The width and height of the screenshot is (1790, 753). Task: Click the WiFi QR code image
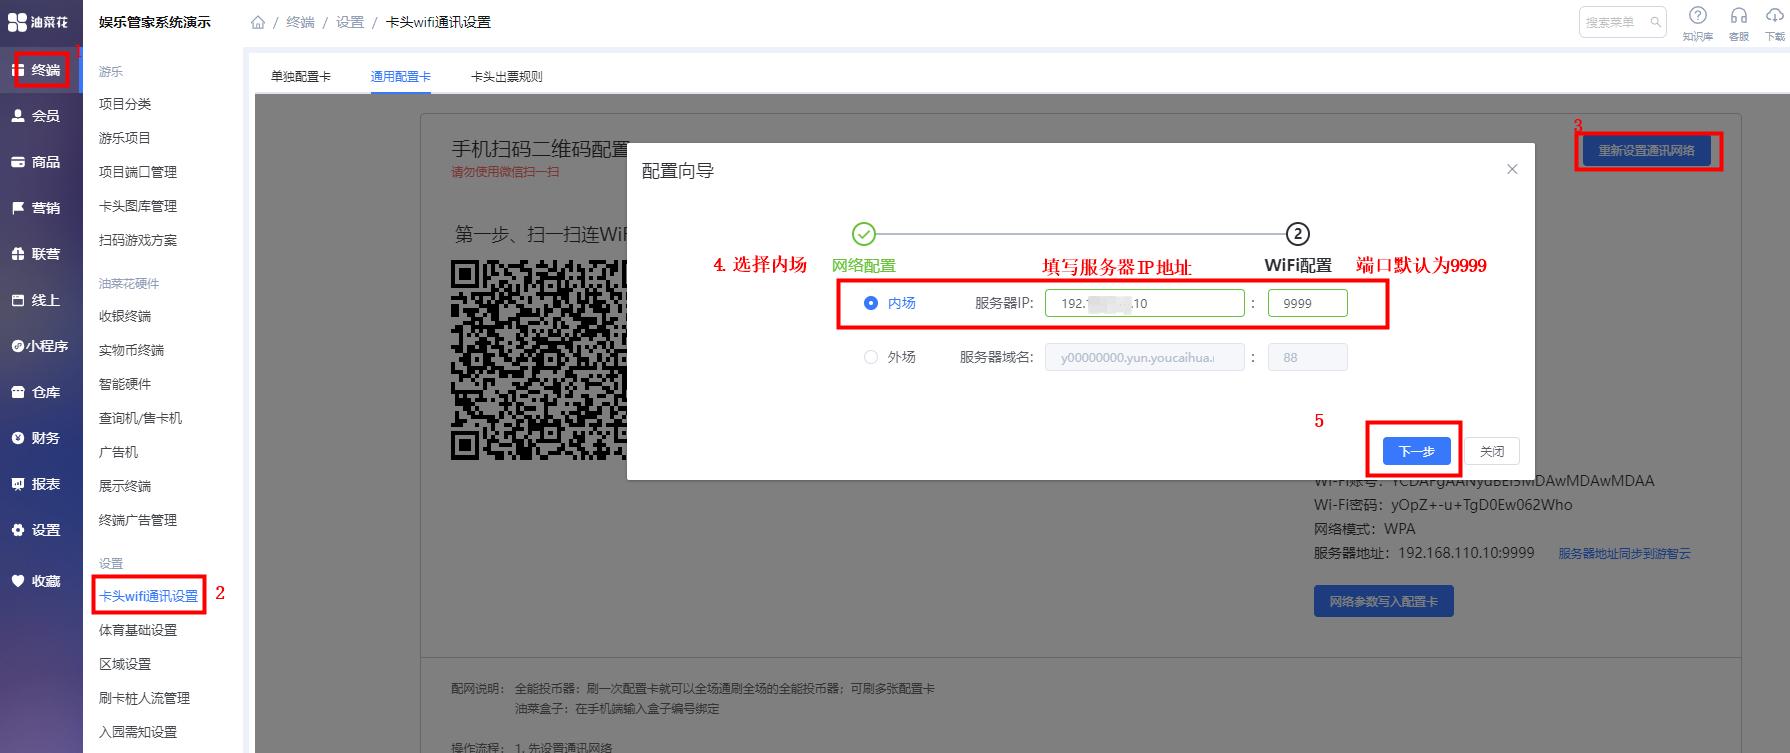(x=538, y=360)
